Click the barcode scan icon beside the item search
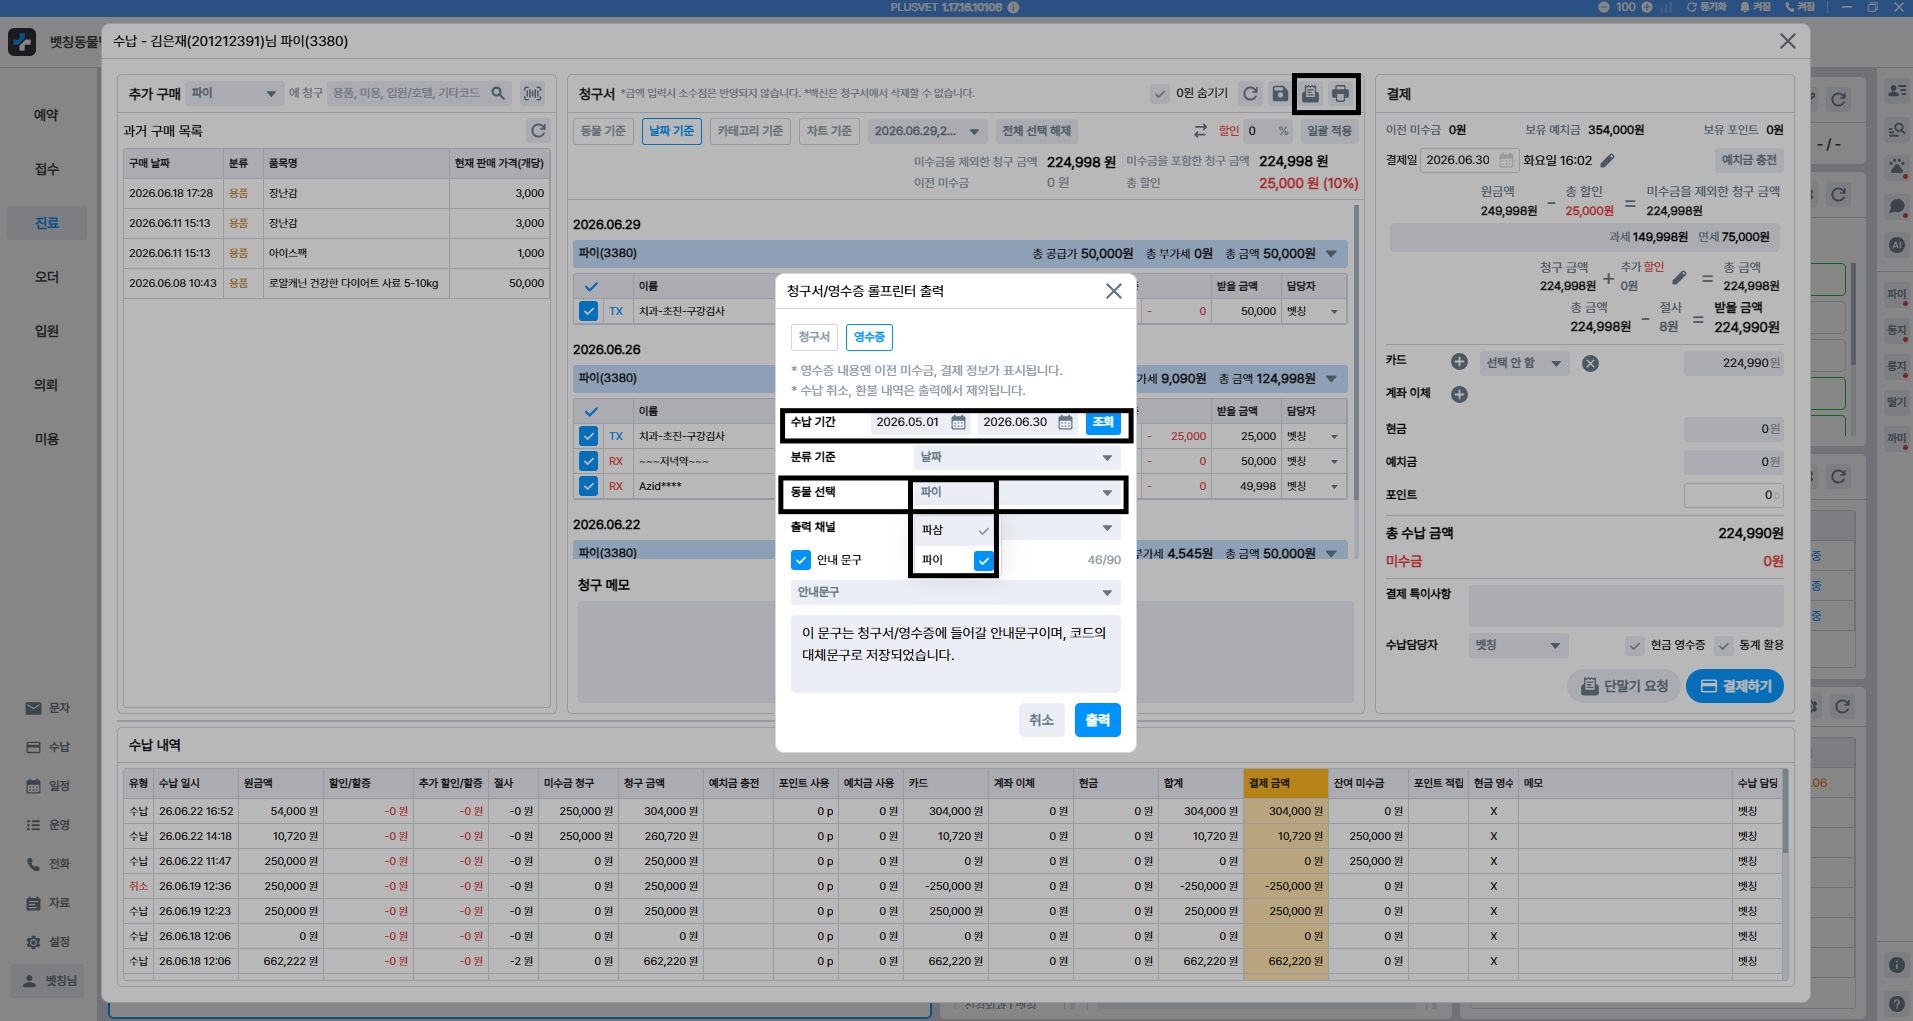Image resolution: width=1913 pixels, height=1021 pixels. point(533,93)
